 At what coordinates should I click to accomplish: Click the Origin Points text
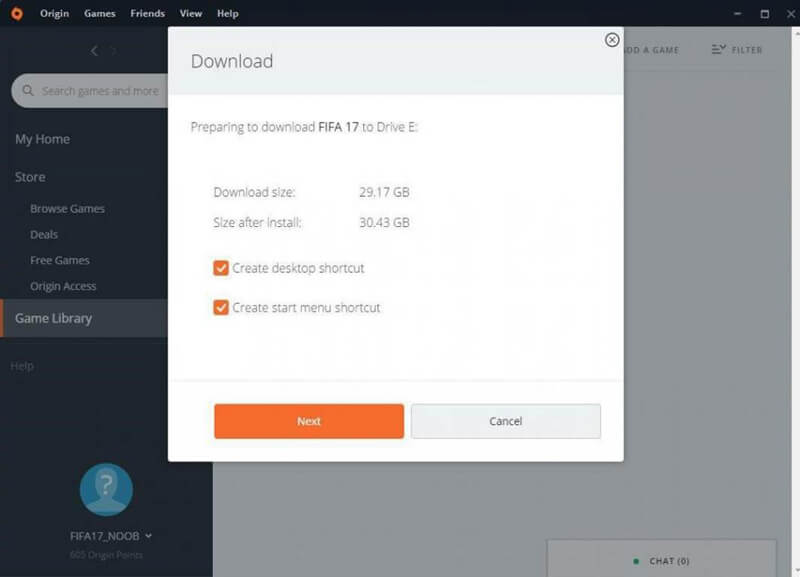coord(106,555)
